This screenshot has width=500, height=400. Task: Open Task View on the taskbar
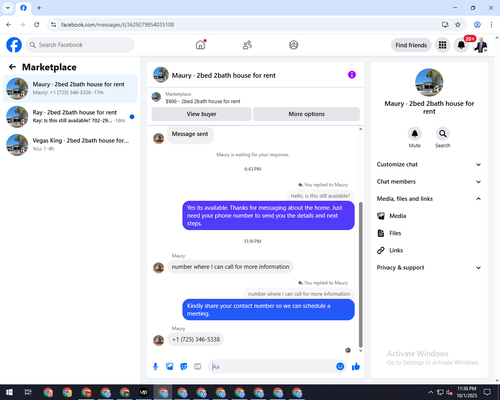pos(28,392)
